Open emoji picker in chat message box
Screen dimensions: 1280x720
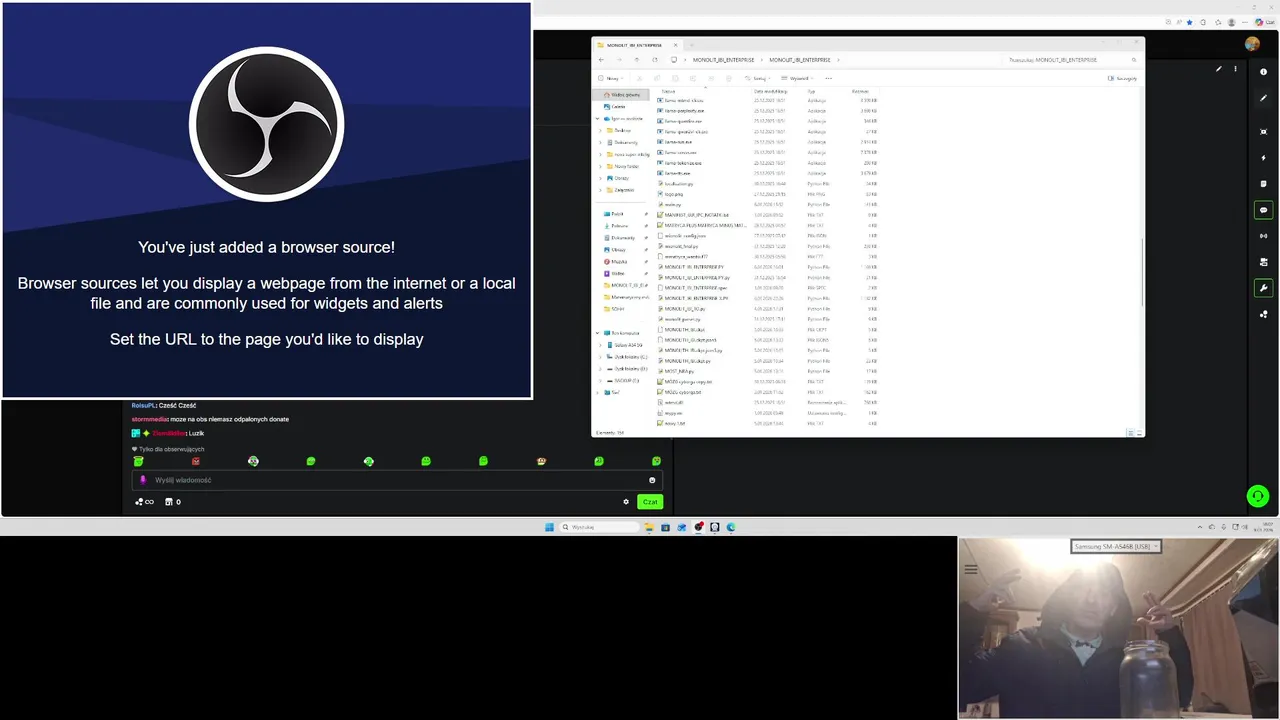[x=652, y=480]
